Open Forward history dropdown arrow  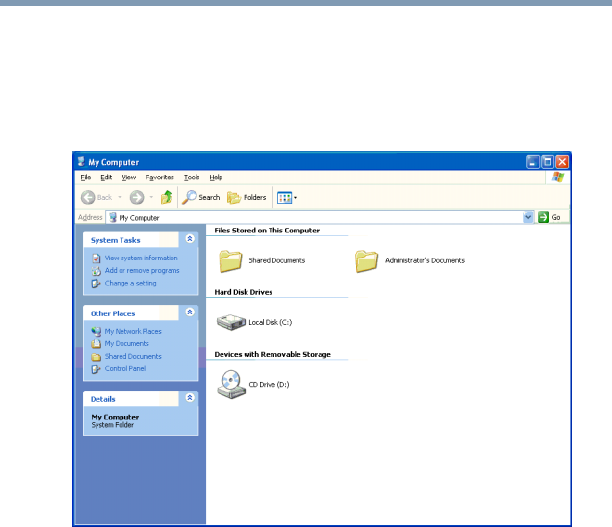151,198
